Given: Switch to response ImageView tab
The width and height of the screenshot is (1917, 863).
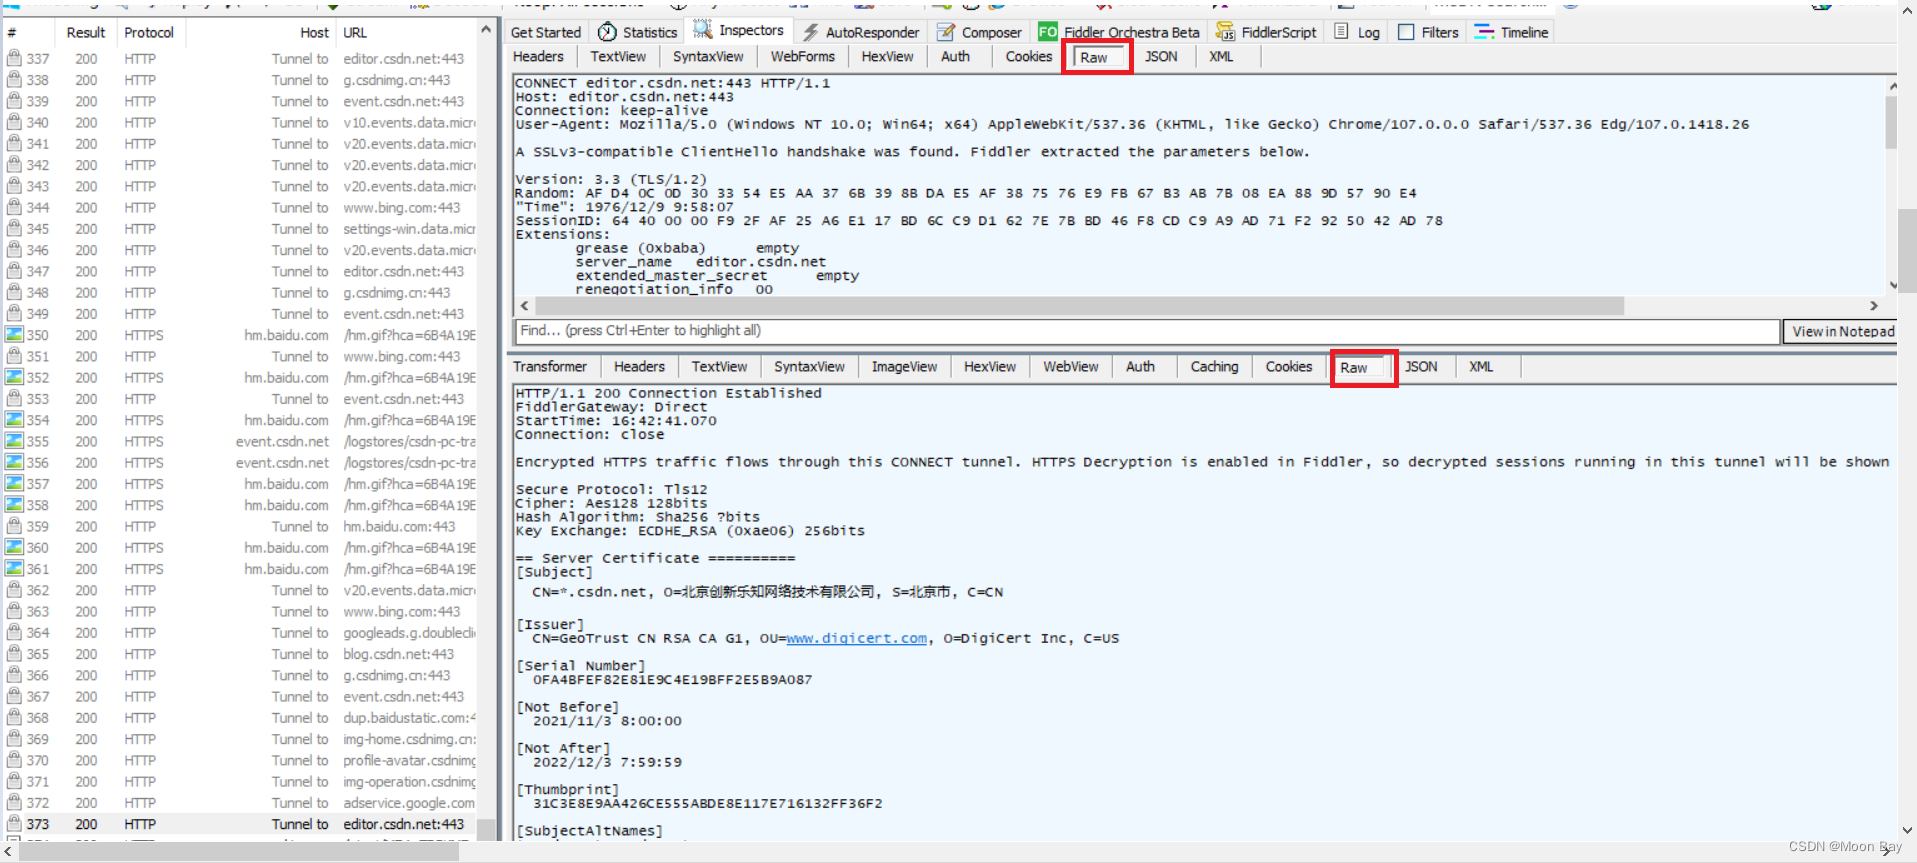Looking at the screenshot, I should [x=904, y=367].
